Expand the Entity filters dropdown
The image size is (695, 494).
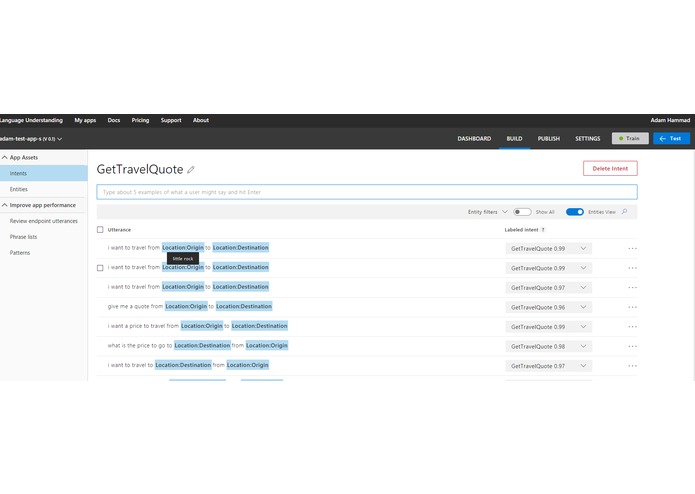coord(488,212)
